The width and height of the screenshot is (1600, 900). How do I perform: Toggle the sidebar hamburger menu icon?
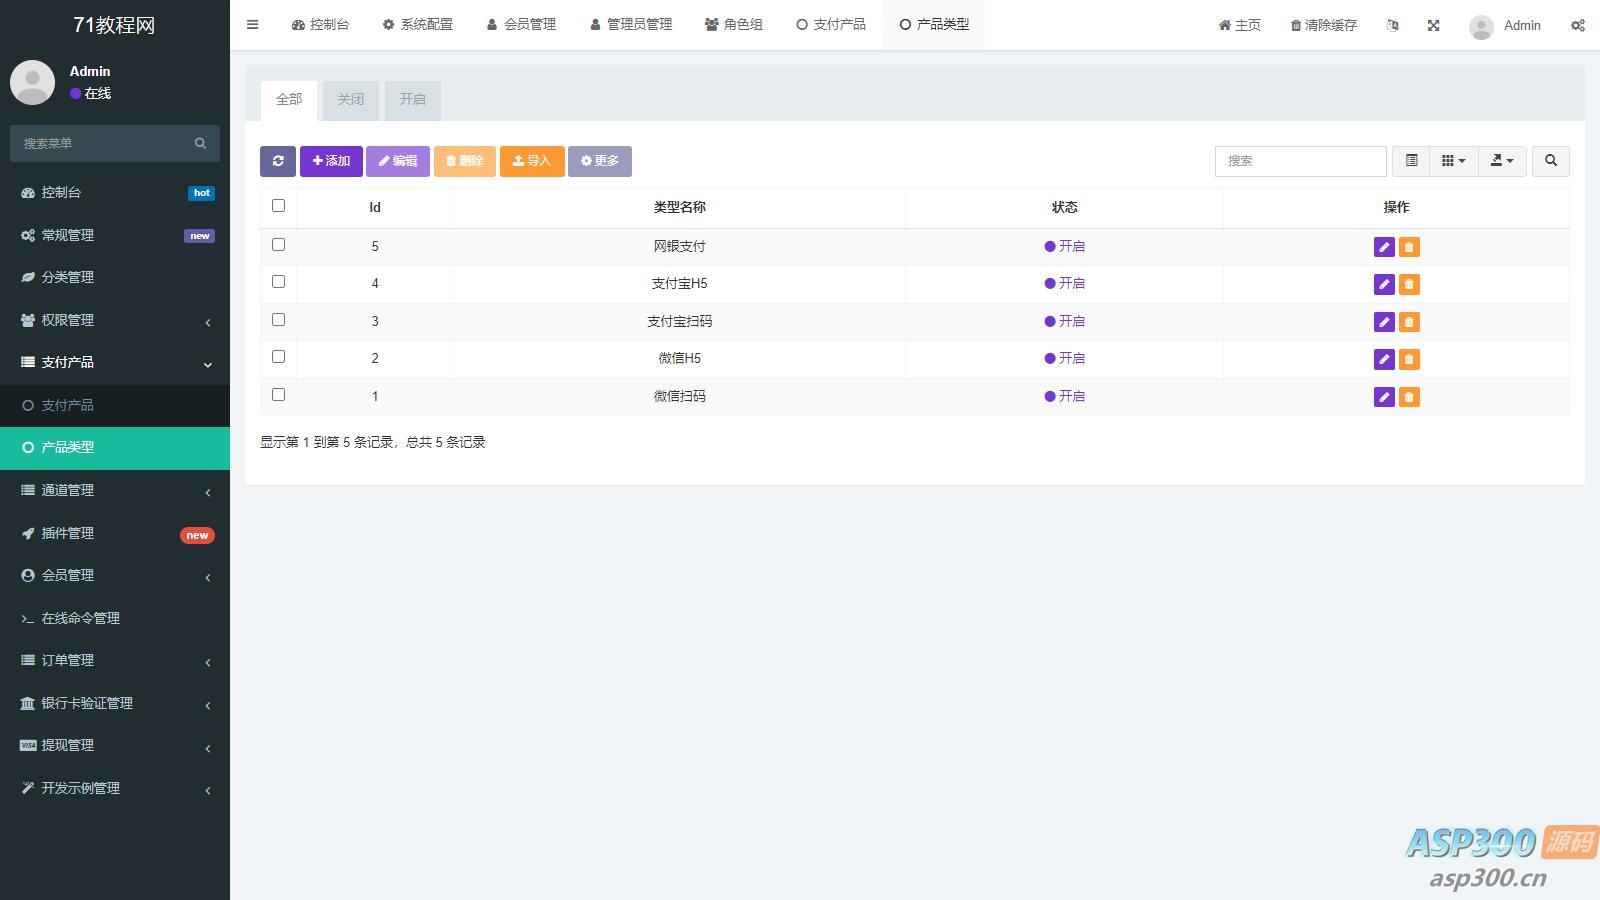253,25
